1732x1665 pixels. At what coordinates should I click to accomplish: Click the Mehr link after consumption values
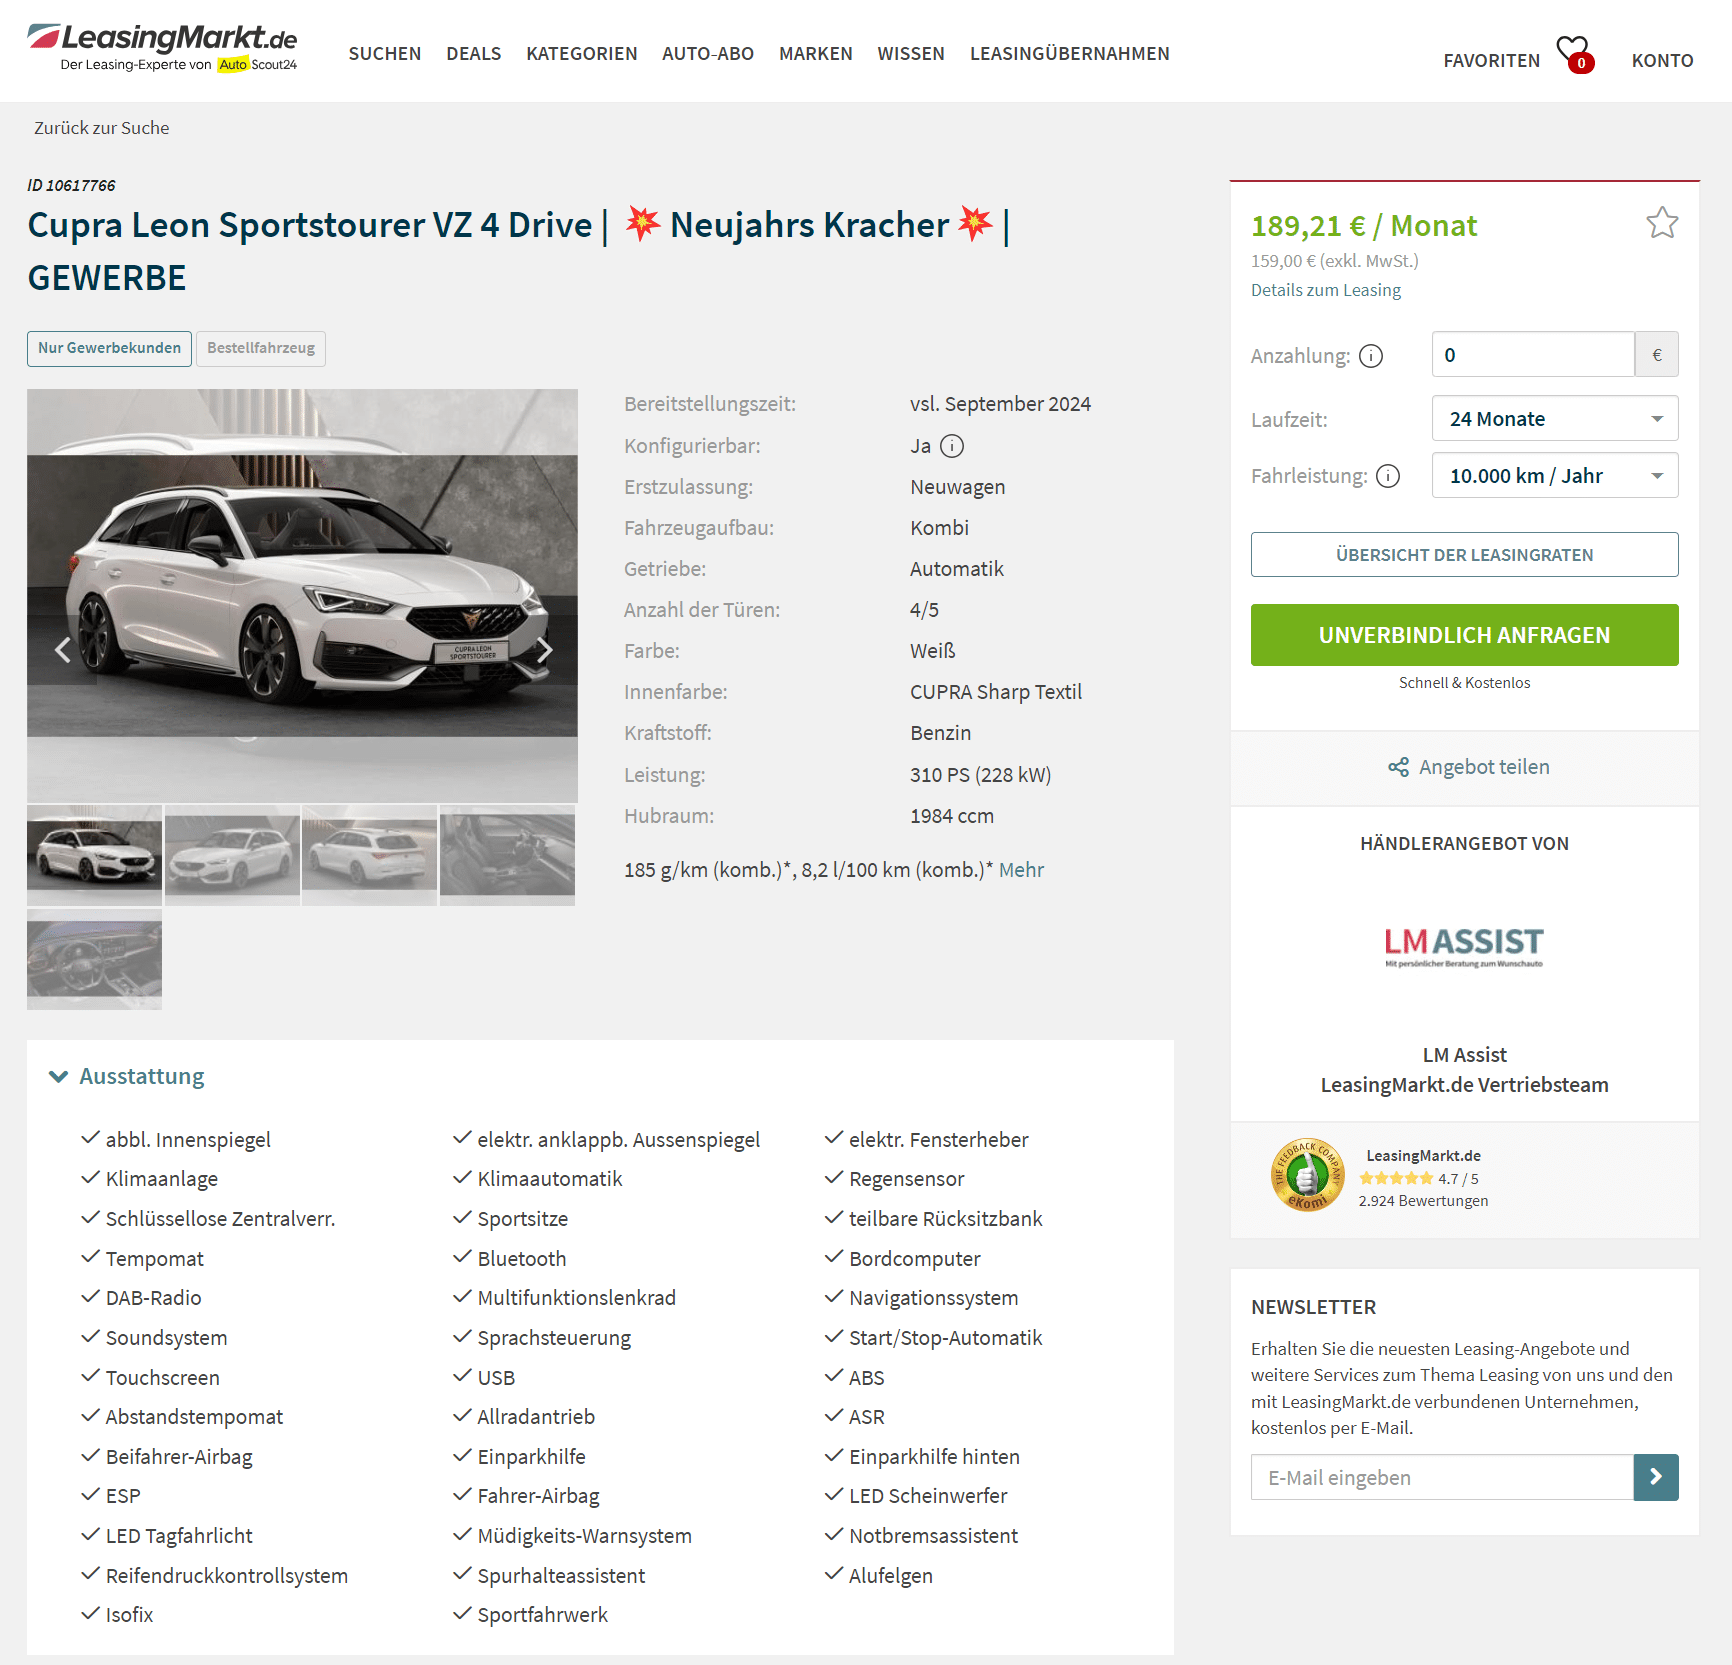(1021, 870)
